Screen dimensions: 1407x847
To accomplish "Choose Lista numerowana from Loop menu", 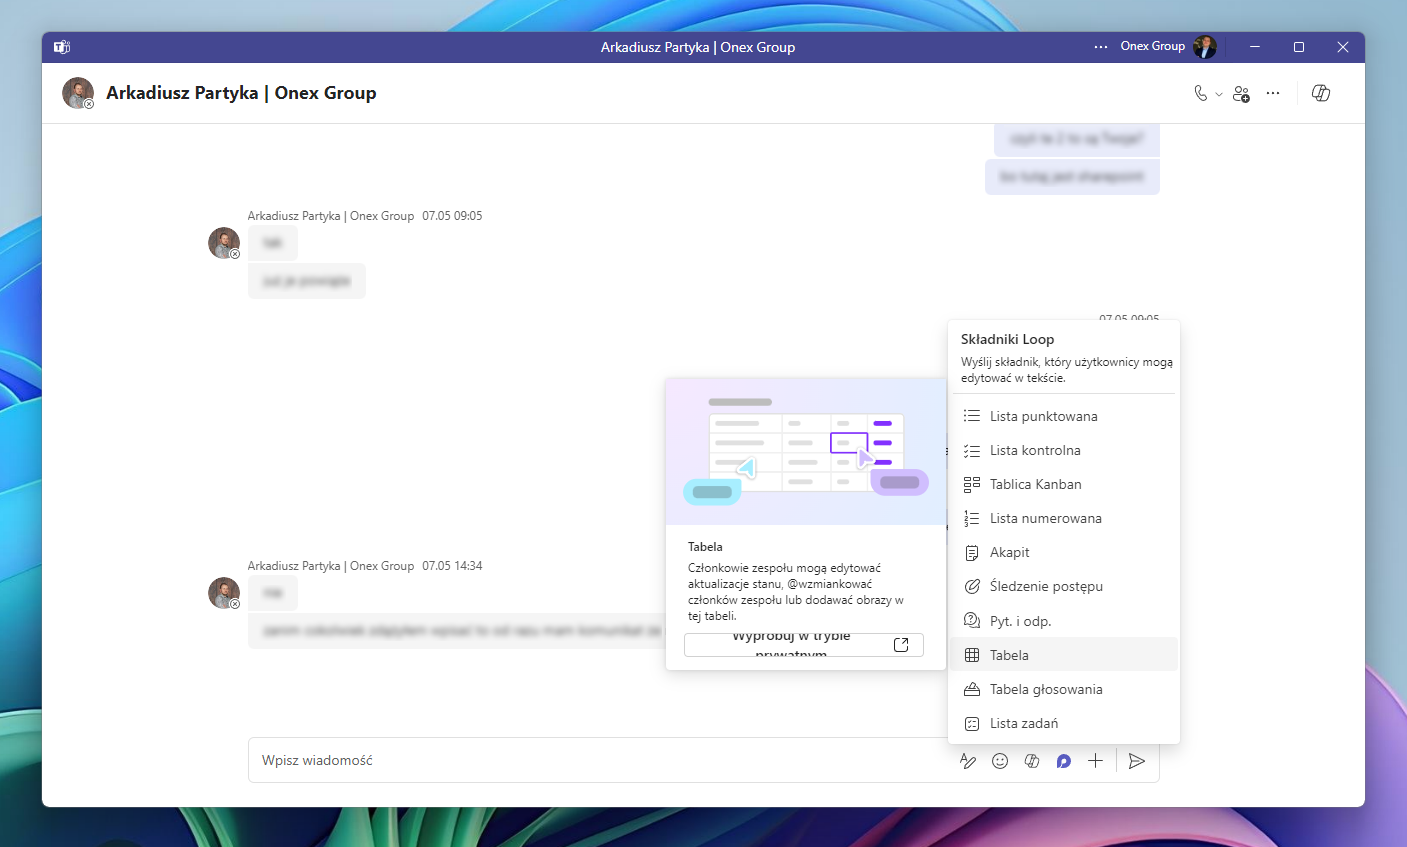I will point(1064,518).
